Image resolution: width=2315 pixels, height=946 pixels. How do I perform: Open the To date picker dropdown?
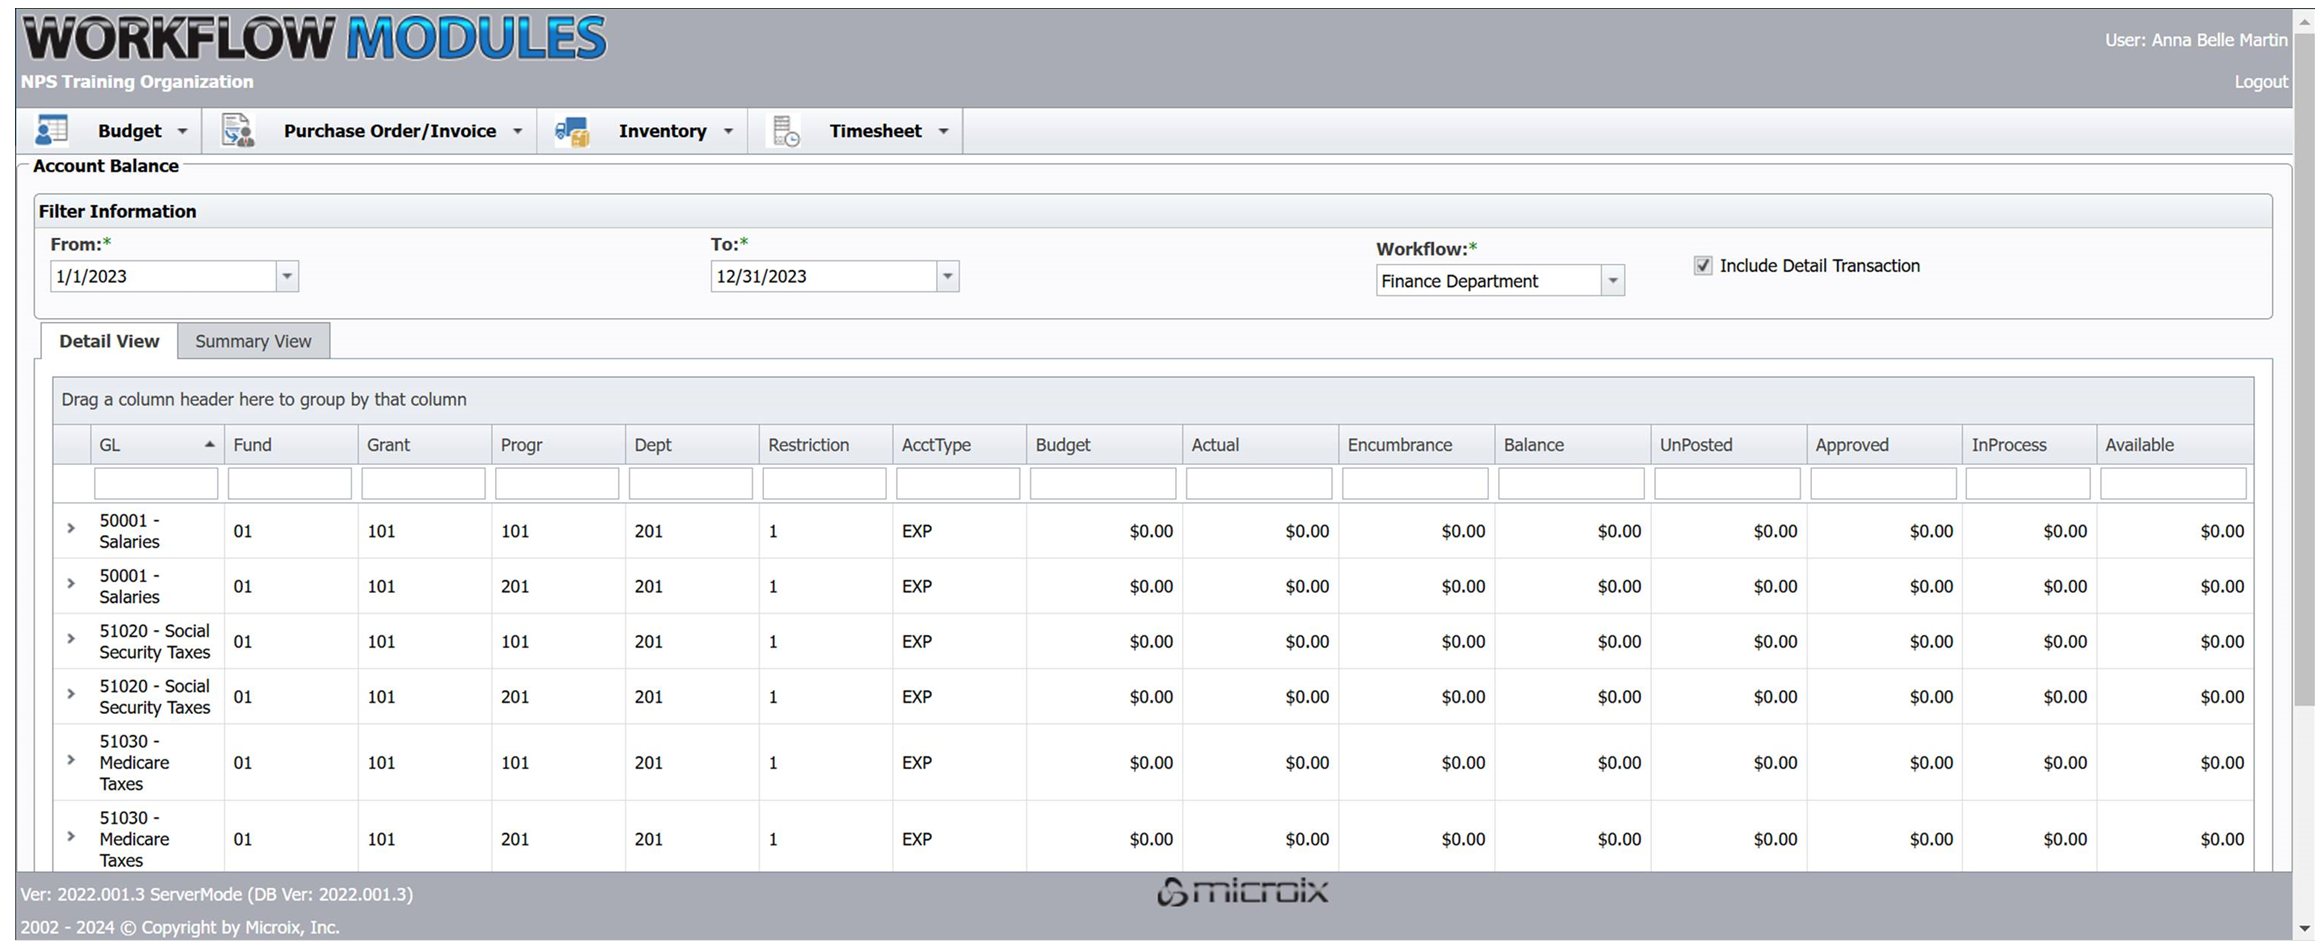click(x=947, y=276)
